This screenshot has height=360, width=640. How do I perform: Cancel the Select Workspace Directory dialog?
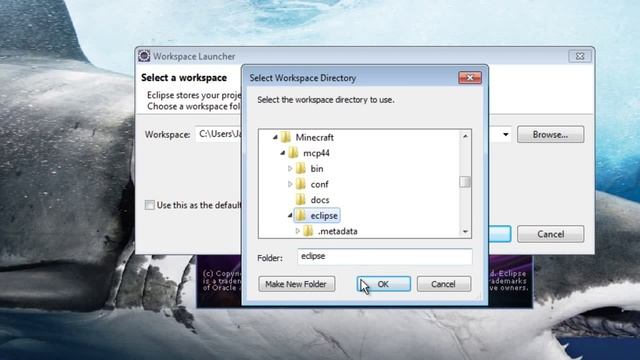click(444, 284)
